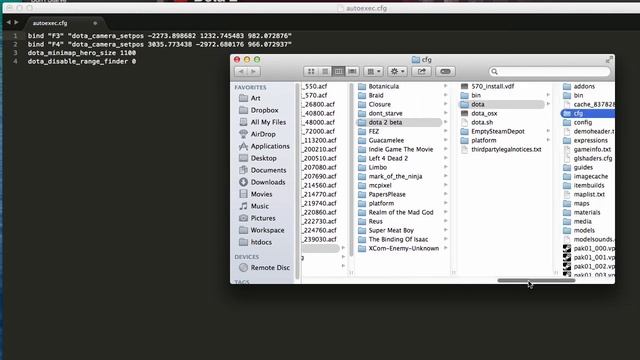Click the Finder horizontal scrollbar thumb
The width and height of the screenshot is (640, 360).
(536, 280)
